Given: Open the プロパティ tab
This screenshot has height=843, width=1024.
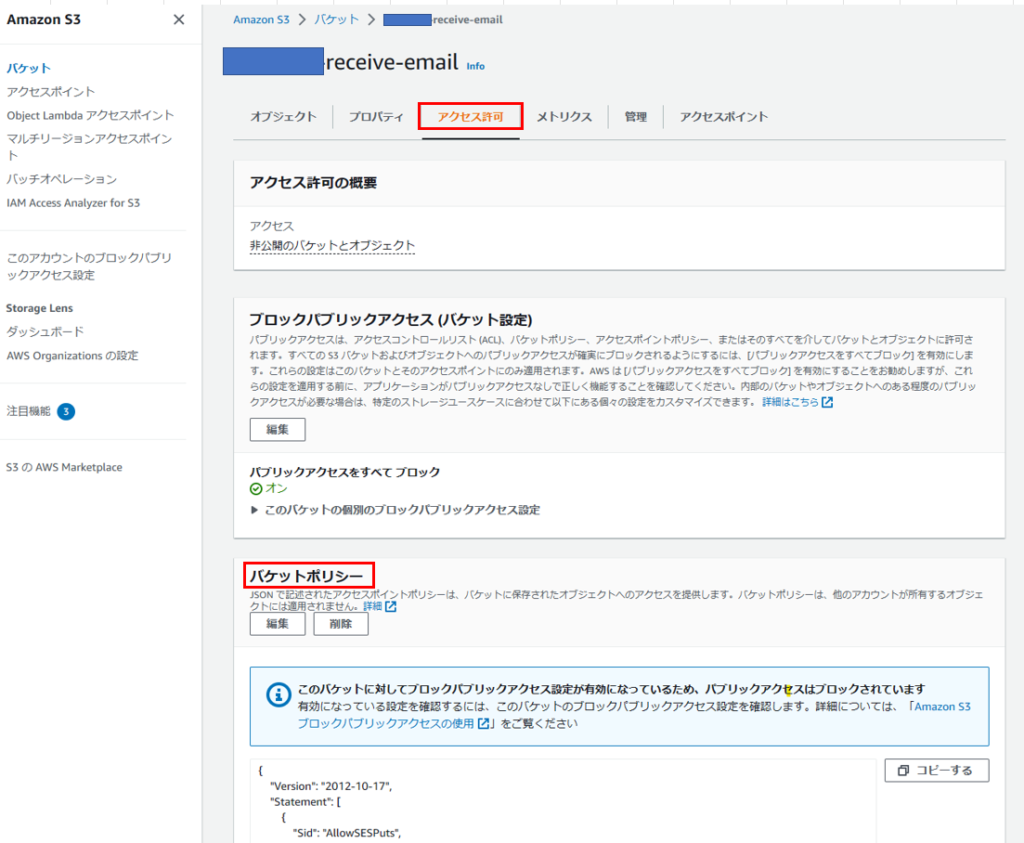Looking at the screenshot, I should click(376, 117).
